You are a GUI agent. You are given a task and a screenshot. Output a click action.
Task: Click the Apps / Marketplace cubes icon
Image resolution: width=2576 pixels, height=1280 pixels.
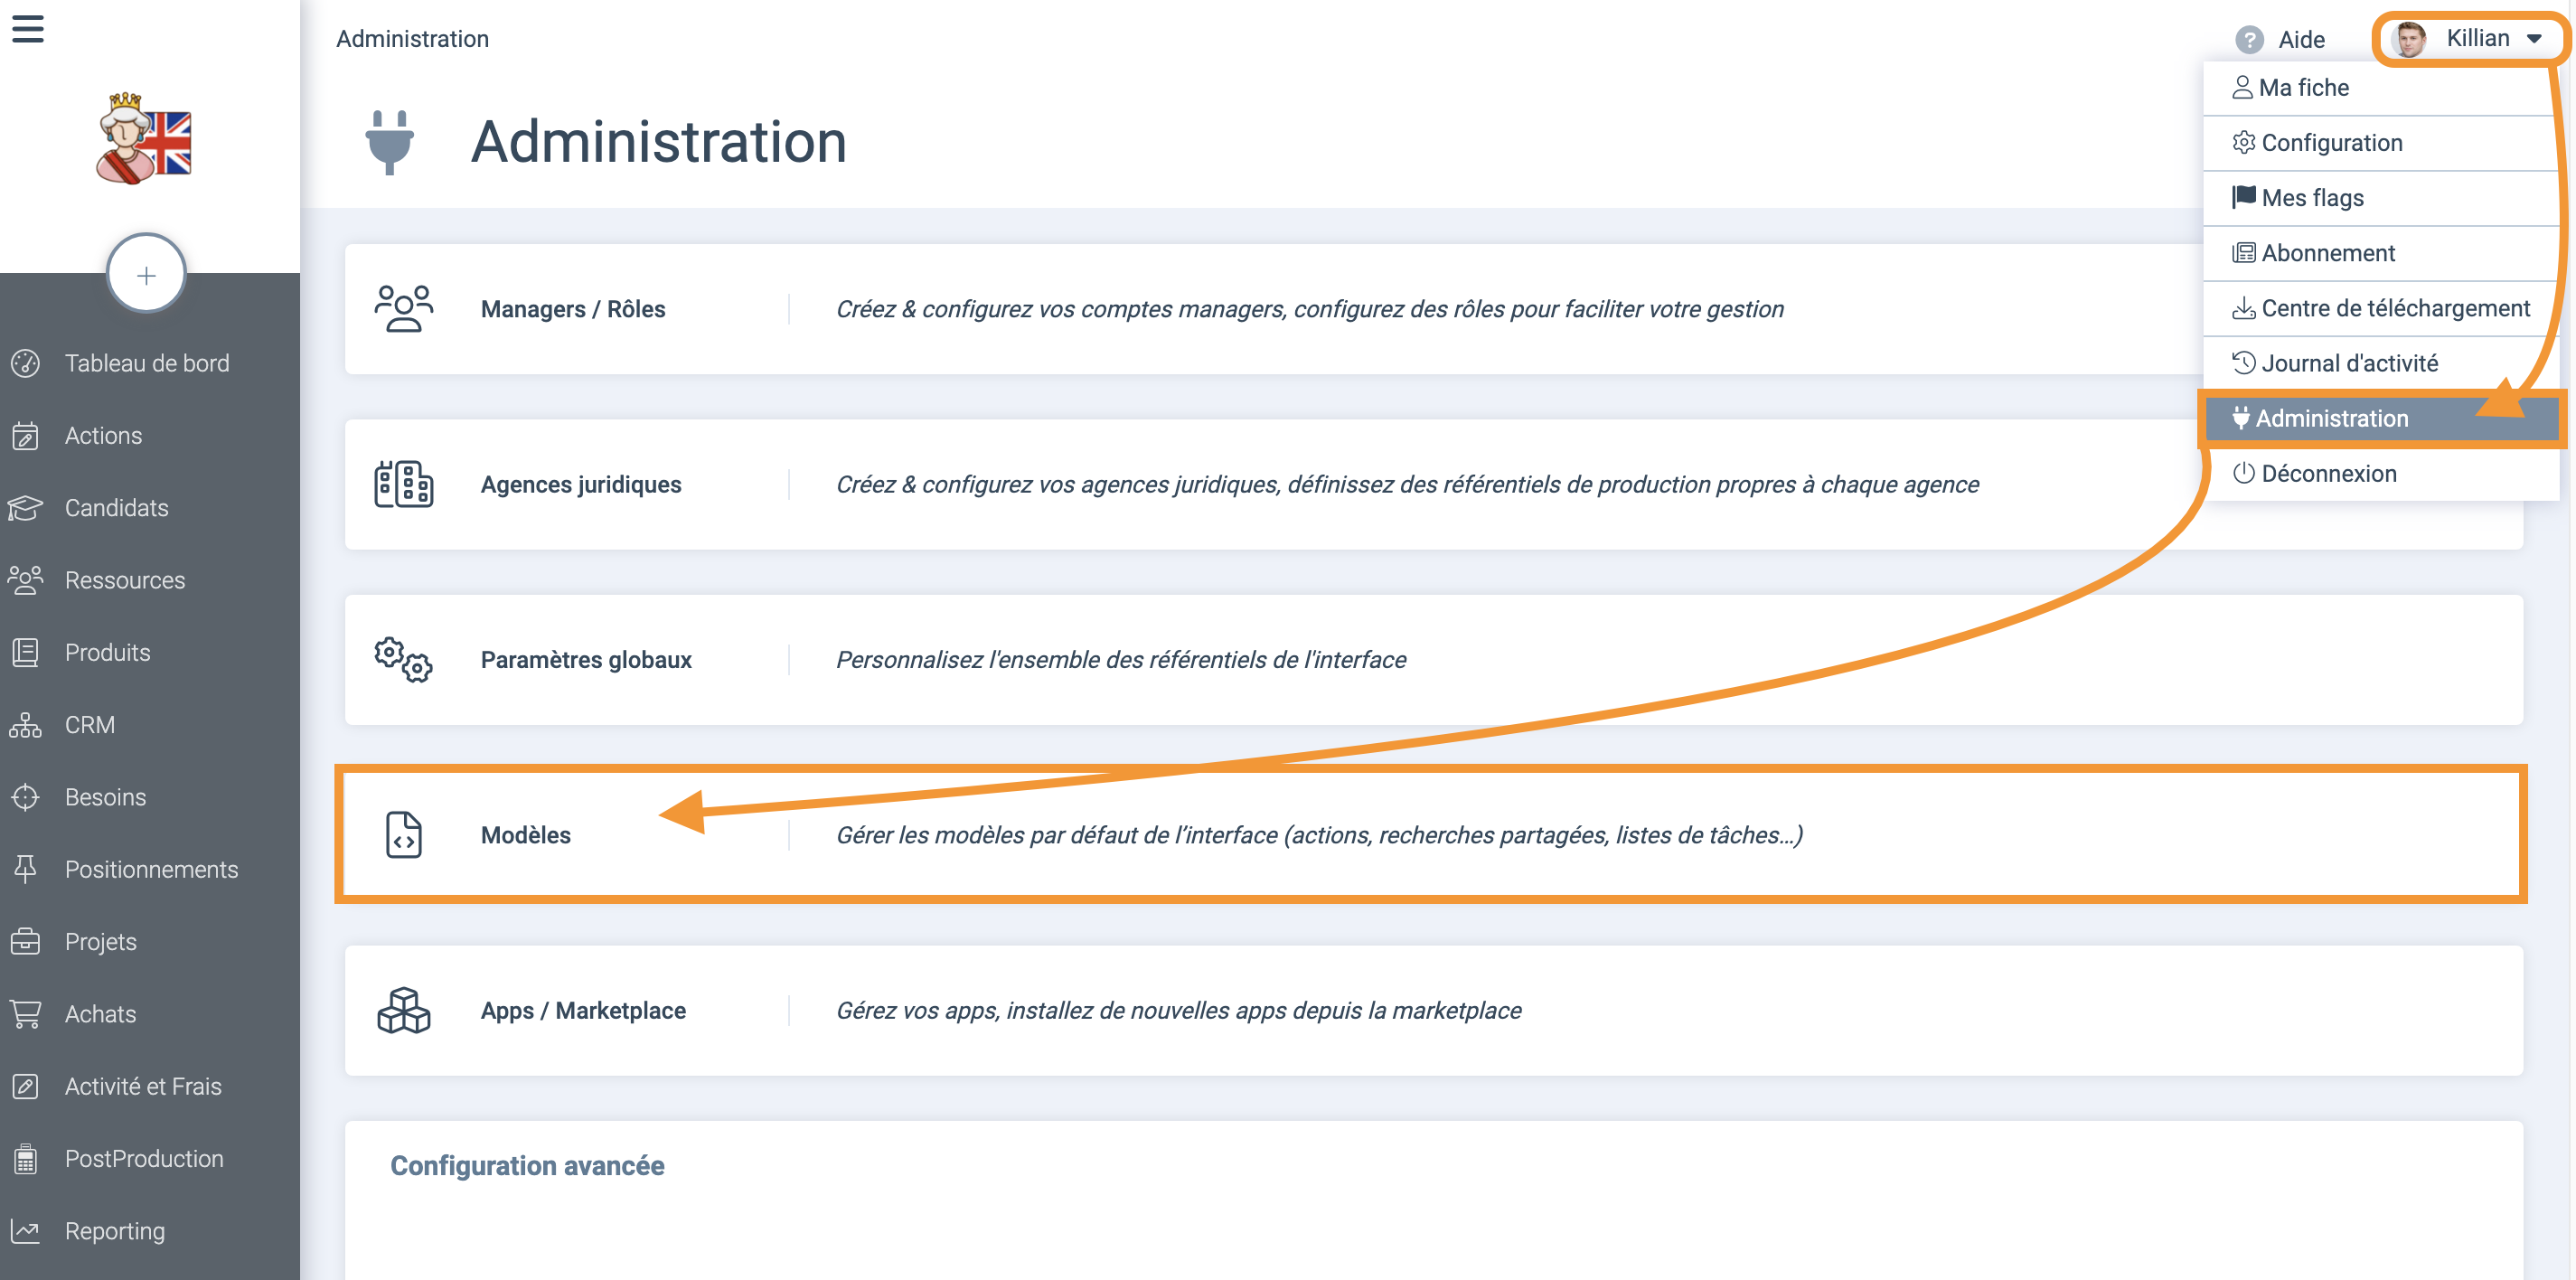point(403,1010)
